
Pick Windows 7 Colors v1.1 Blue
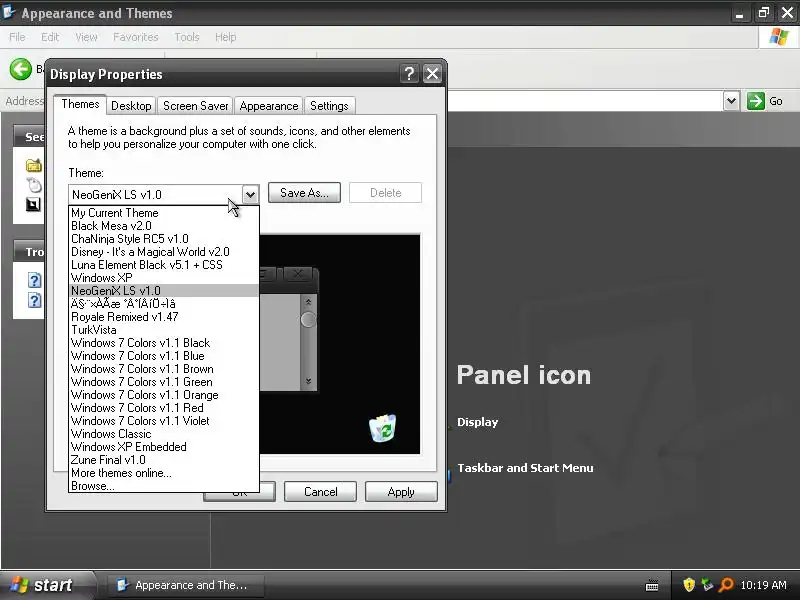163,356
